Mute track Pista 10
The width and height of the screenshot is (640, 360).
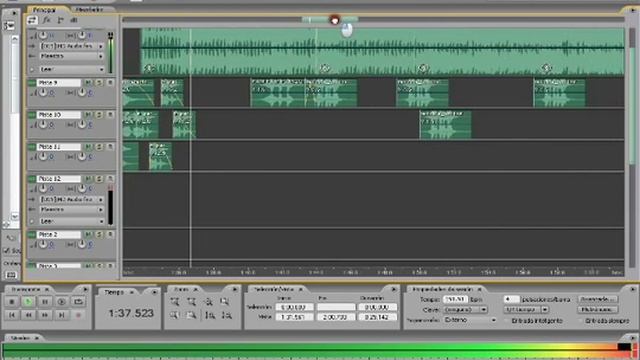(88, 115)
